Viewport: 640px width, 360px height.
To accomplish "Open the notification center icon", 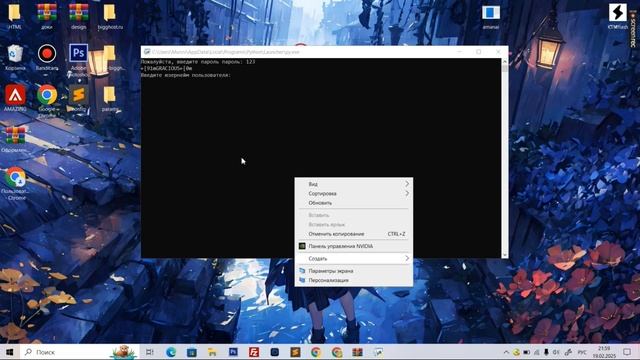I will (627, 352).
